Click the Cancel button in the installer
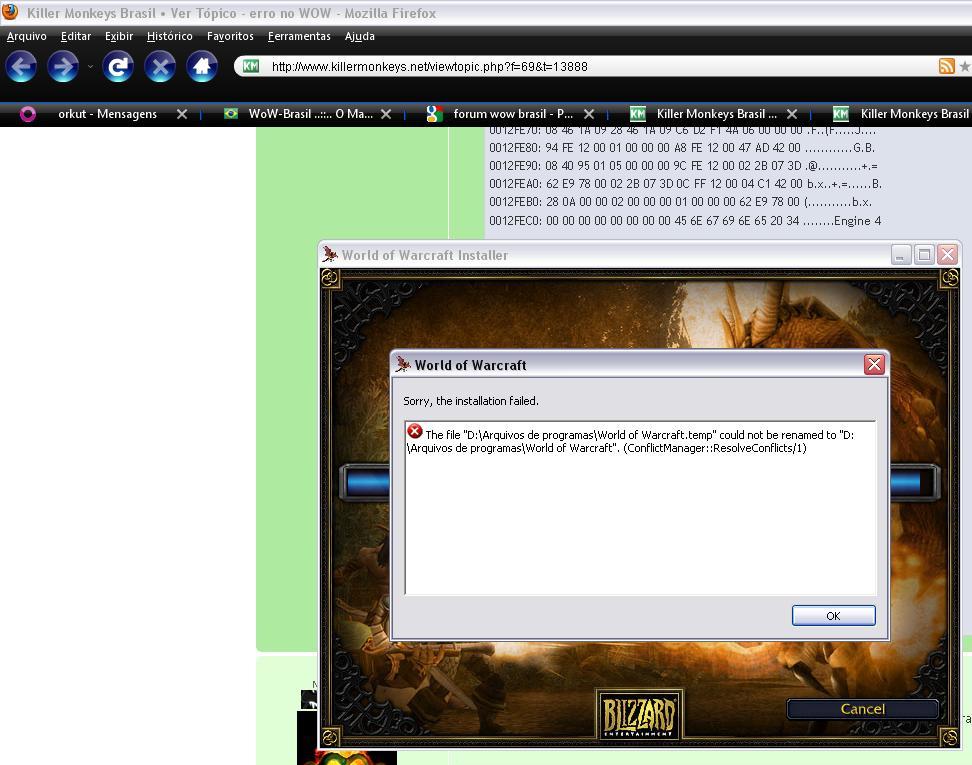This screenshot has width=972, height=765. pyautogui.click(x=862, y=709)
